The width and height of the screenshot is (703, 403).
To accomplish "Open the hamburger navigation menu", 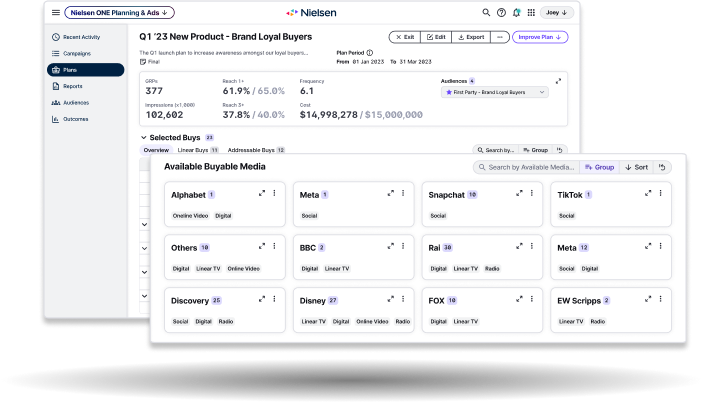I will click(x=55, y=13).
